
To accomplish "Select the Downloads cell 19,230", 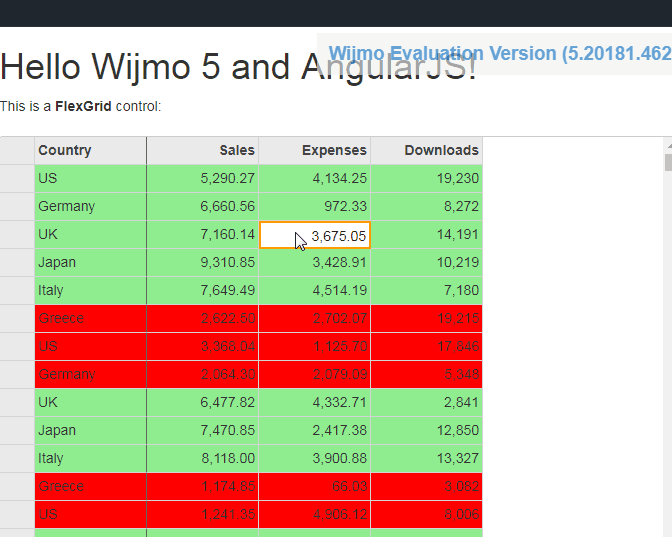I will [427, 179].
